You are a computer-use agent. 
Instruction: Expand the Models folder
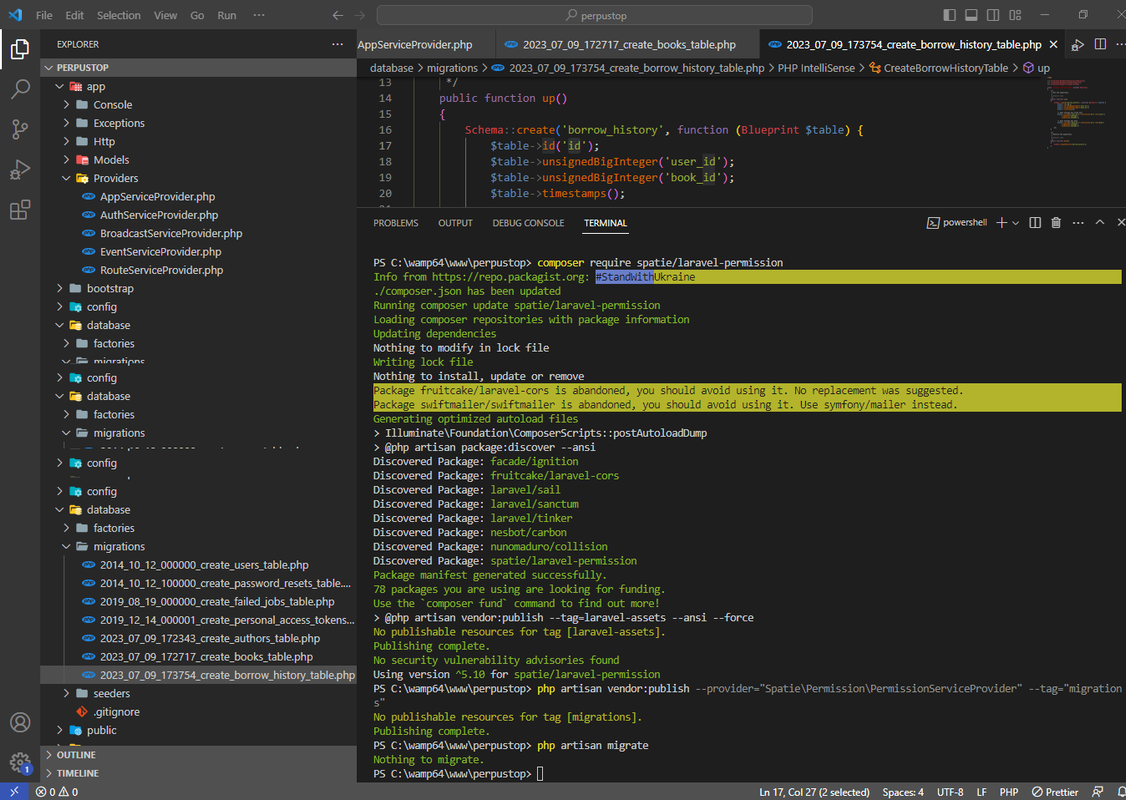pos(198,159)
